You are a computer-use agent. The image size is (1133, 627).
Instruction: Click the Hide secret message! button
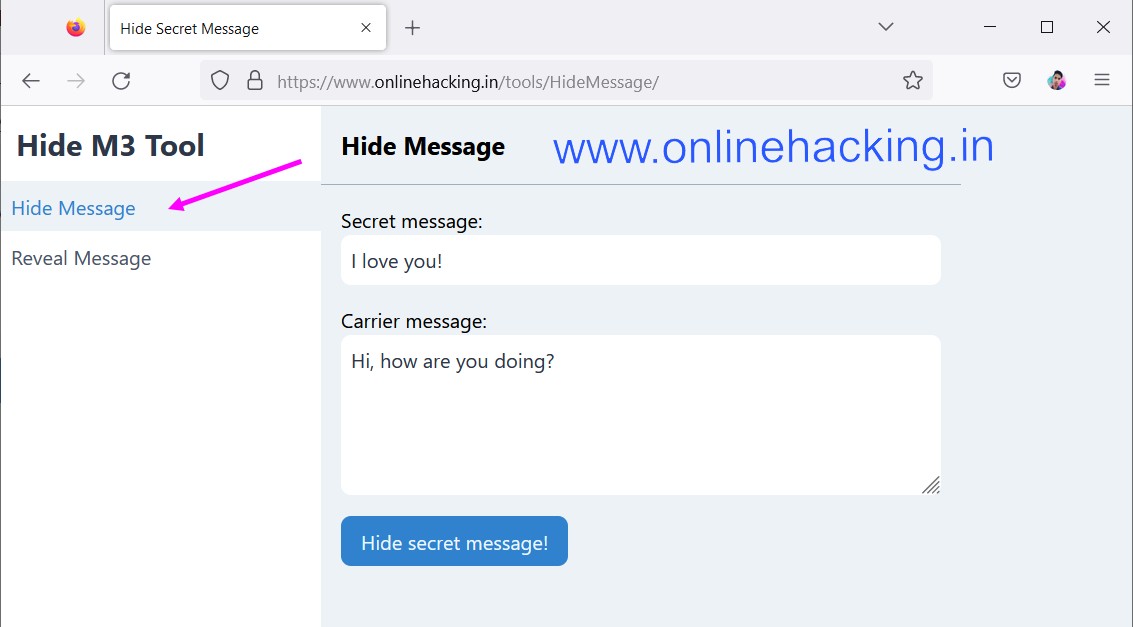pos(455,541)
